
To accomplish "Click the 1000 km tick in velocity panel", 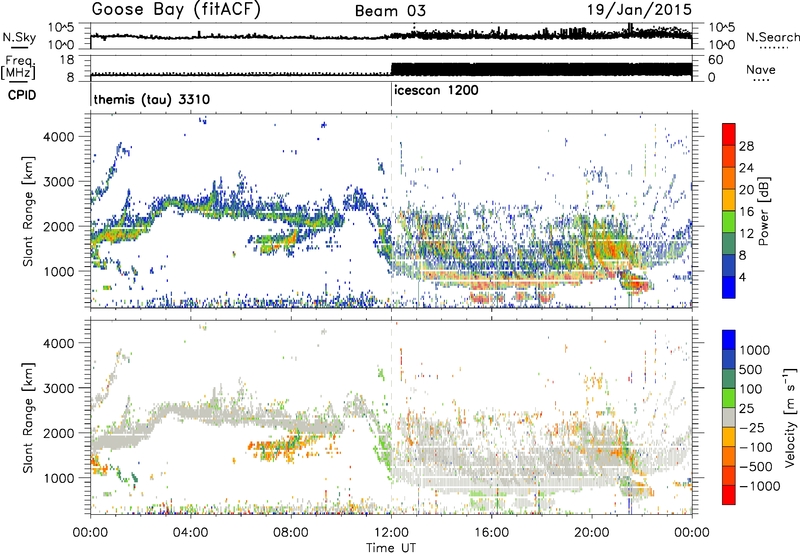I will [x=58, y=478].
